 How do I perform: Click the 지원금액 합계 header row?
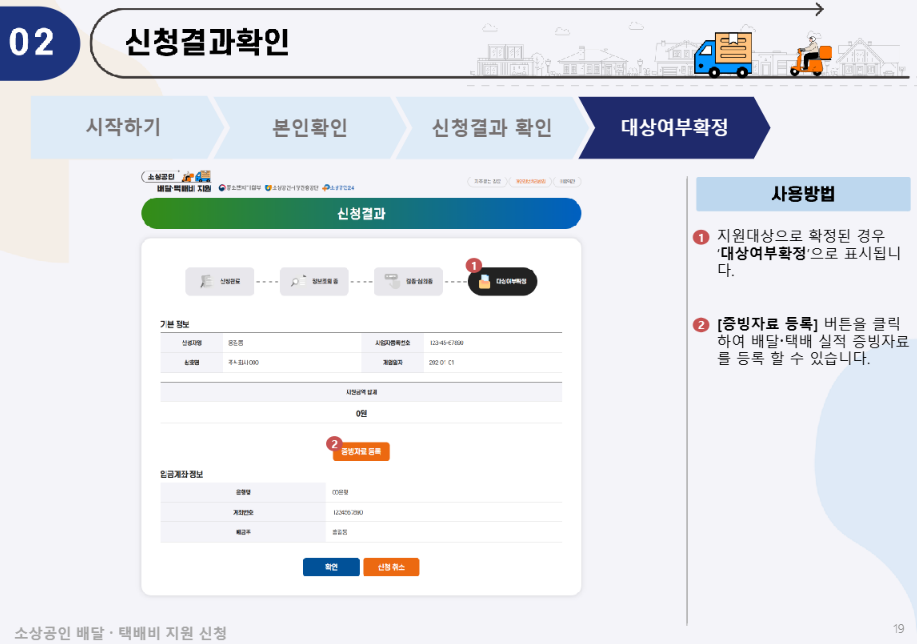tap(361, 392)
